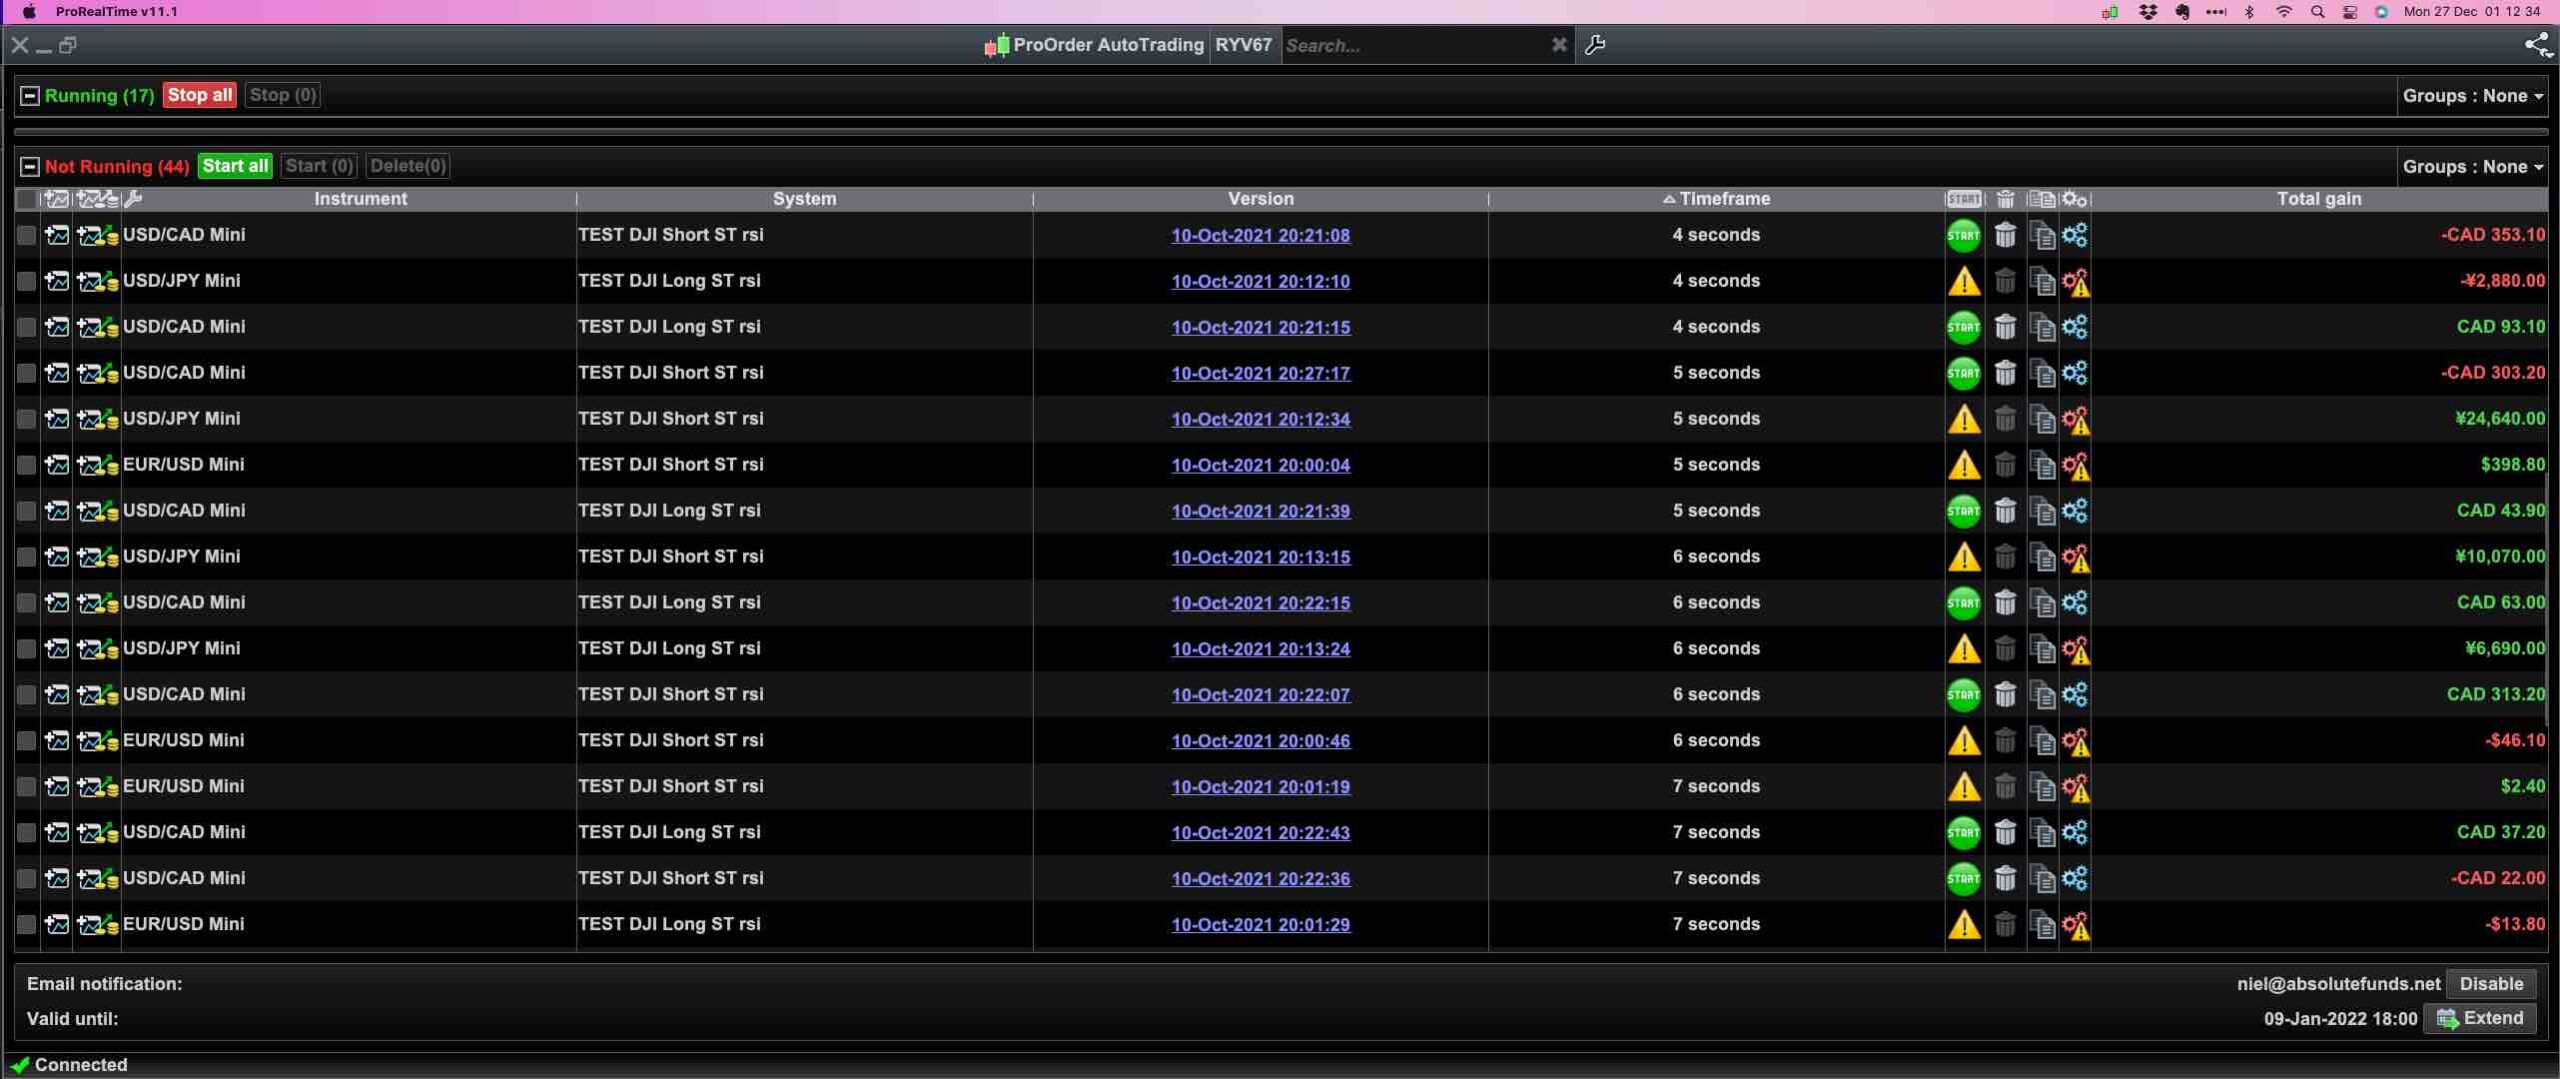This screenshot has width=2560, height=1079.
Task: Open the ProRealTime v11.1 app menu
Action: click(x=116, y=12)
